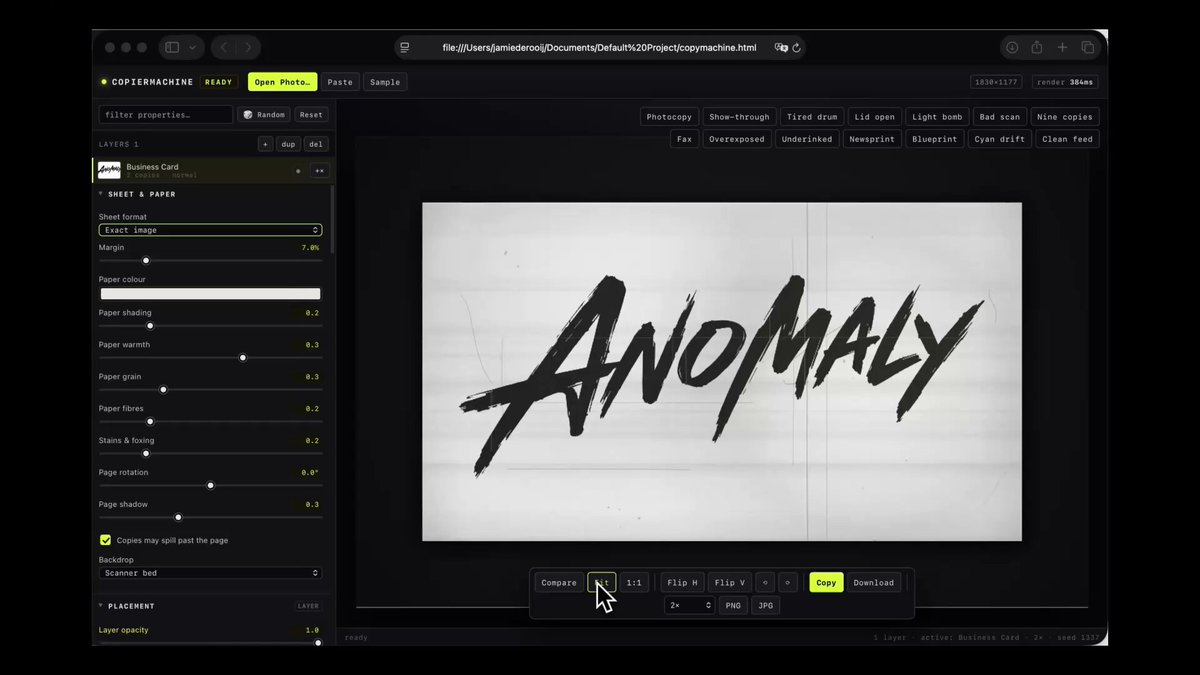Toggle the Compare view
Viewport: 1200px width, 675px height.
pyautogui.click(x=559, y=582)
